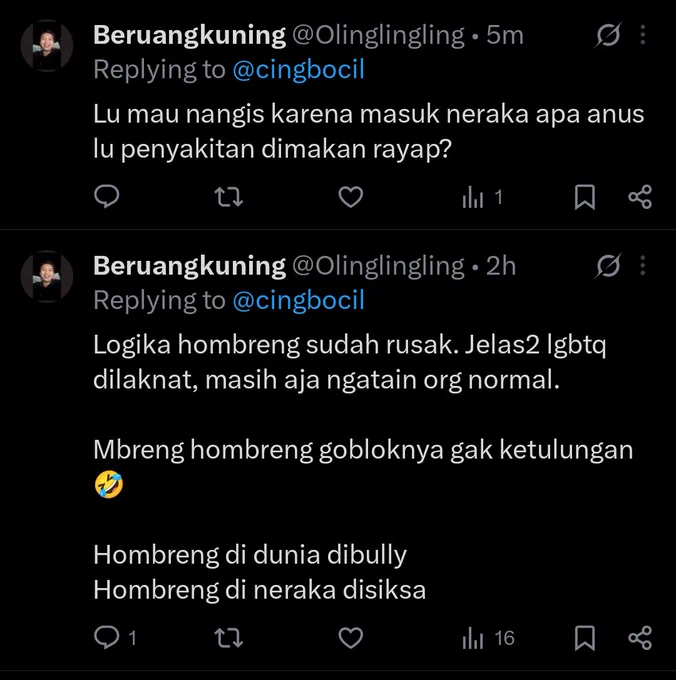The height and width of the screenshot is (680, 676).
Task: Open more options menu on first tweet
Action: click(x=643, y=35)
